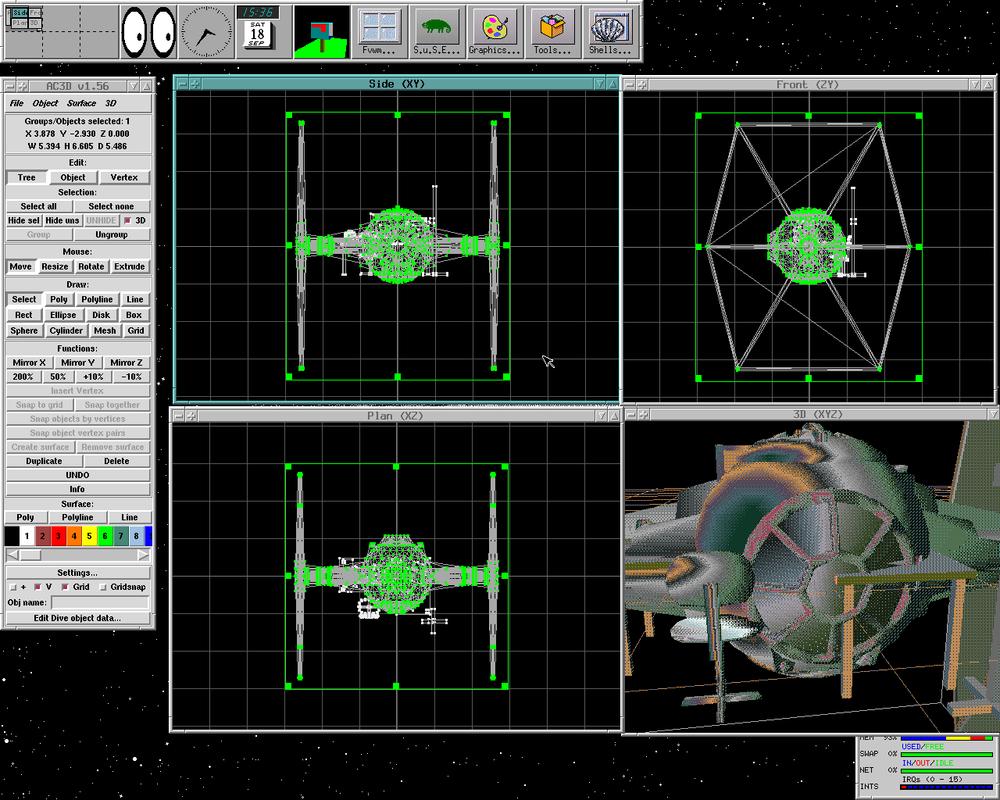Open the Shells seashell launcher
The image size is (1000, 800).
point(610,32)
